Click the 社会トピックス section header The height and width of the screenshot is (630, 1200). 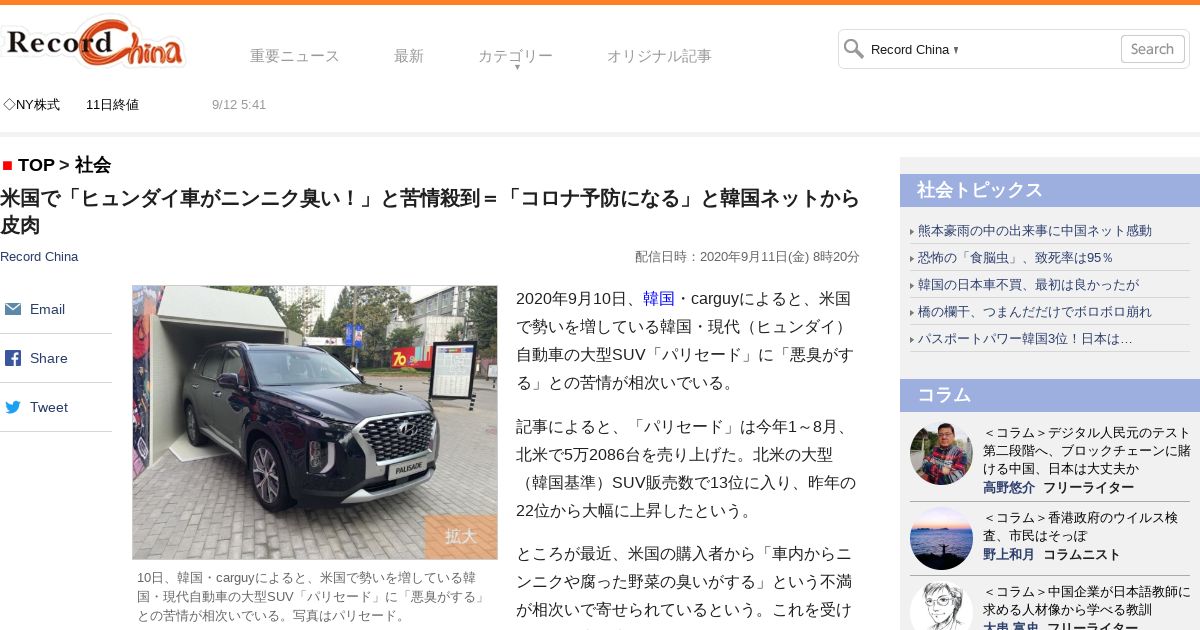click(x=1050, y=190)
